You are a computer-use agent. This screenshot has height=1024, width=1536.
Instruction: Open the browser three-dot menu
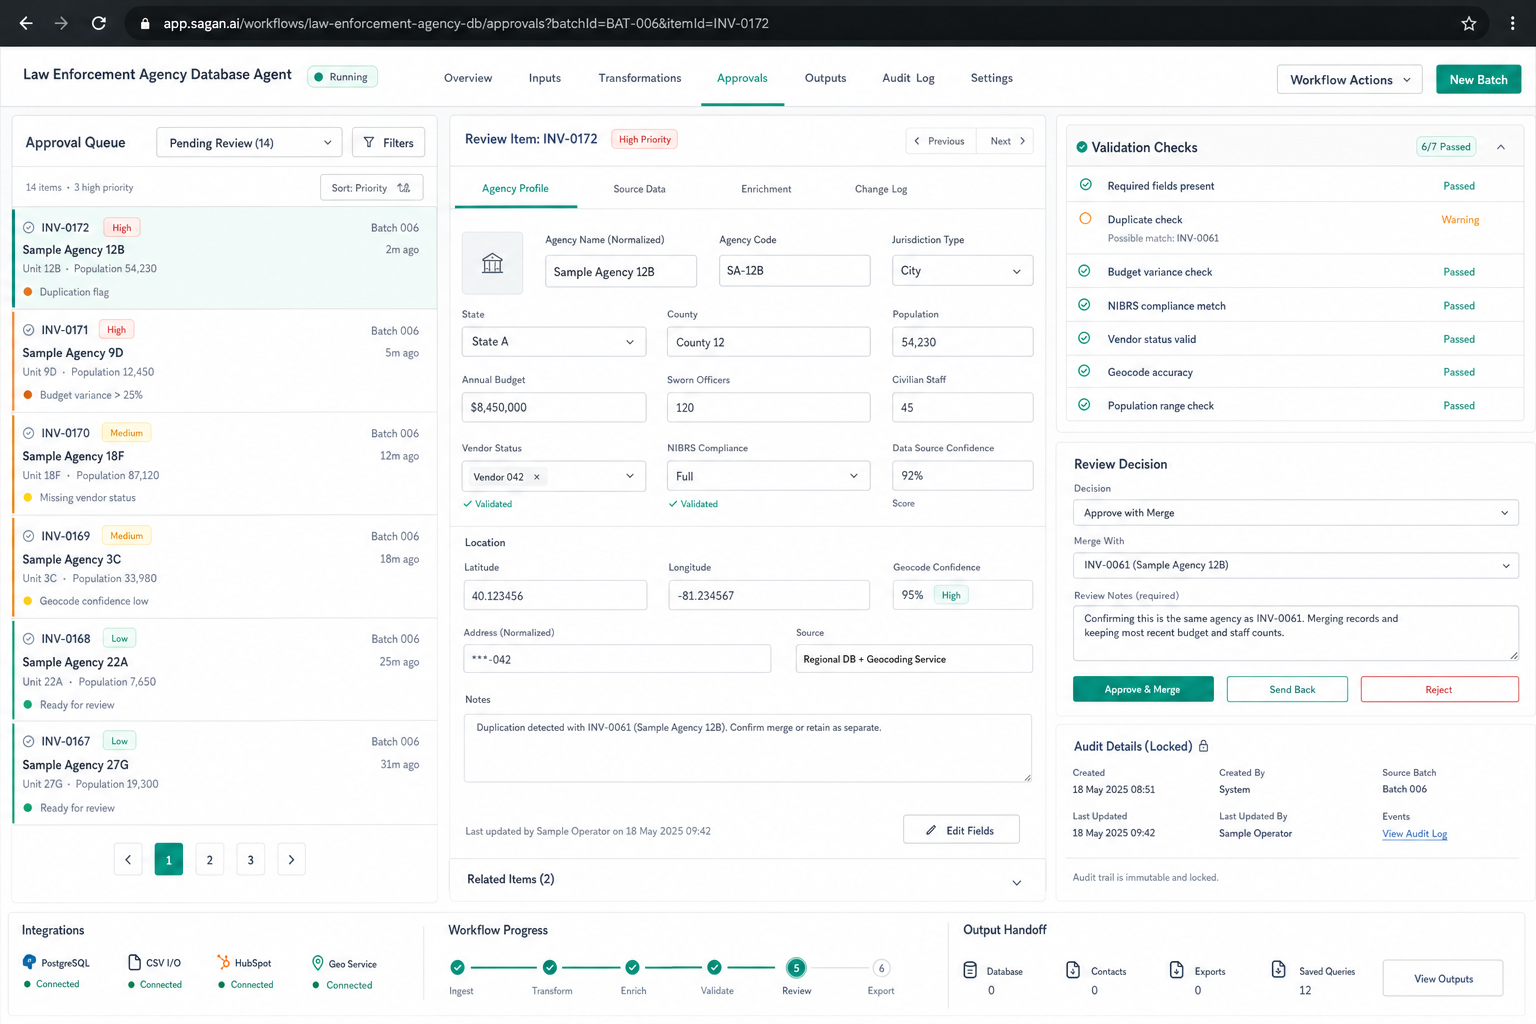point(1512,23)
